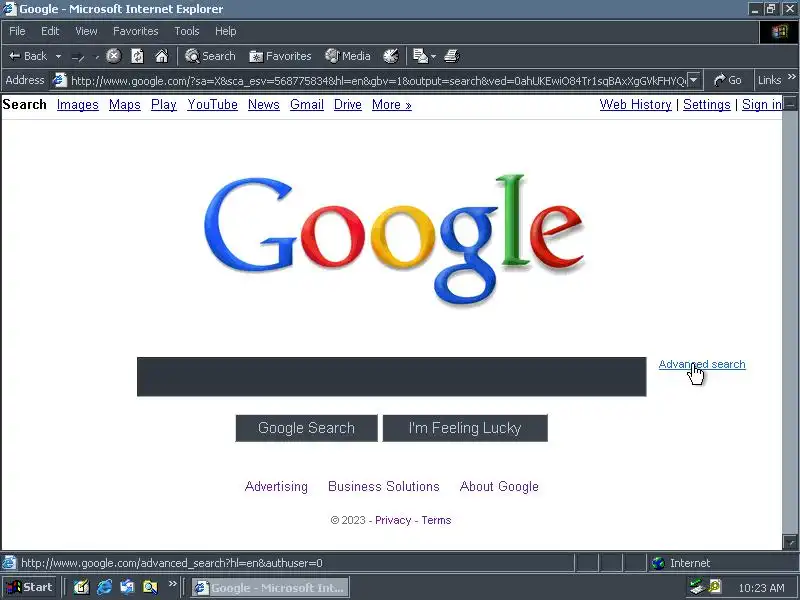Launch Internet Explorer from Quick Launch
The height and width of the screenshot is (600, 800).
[104, 587]
